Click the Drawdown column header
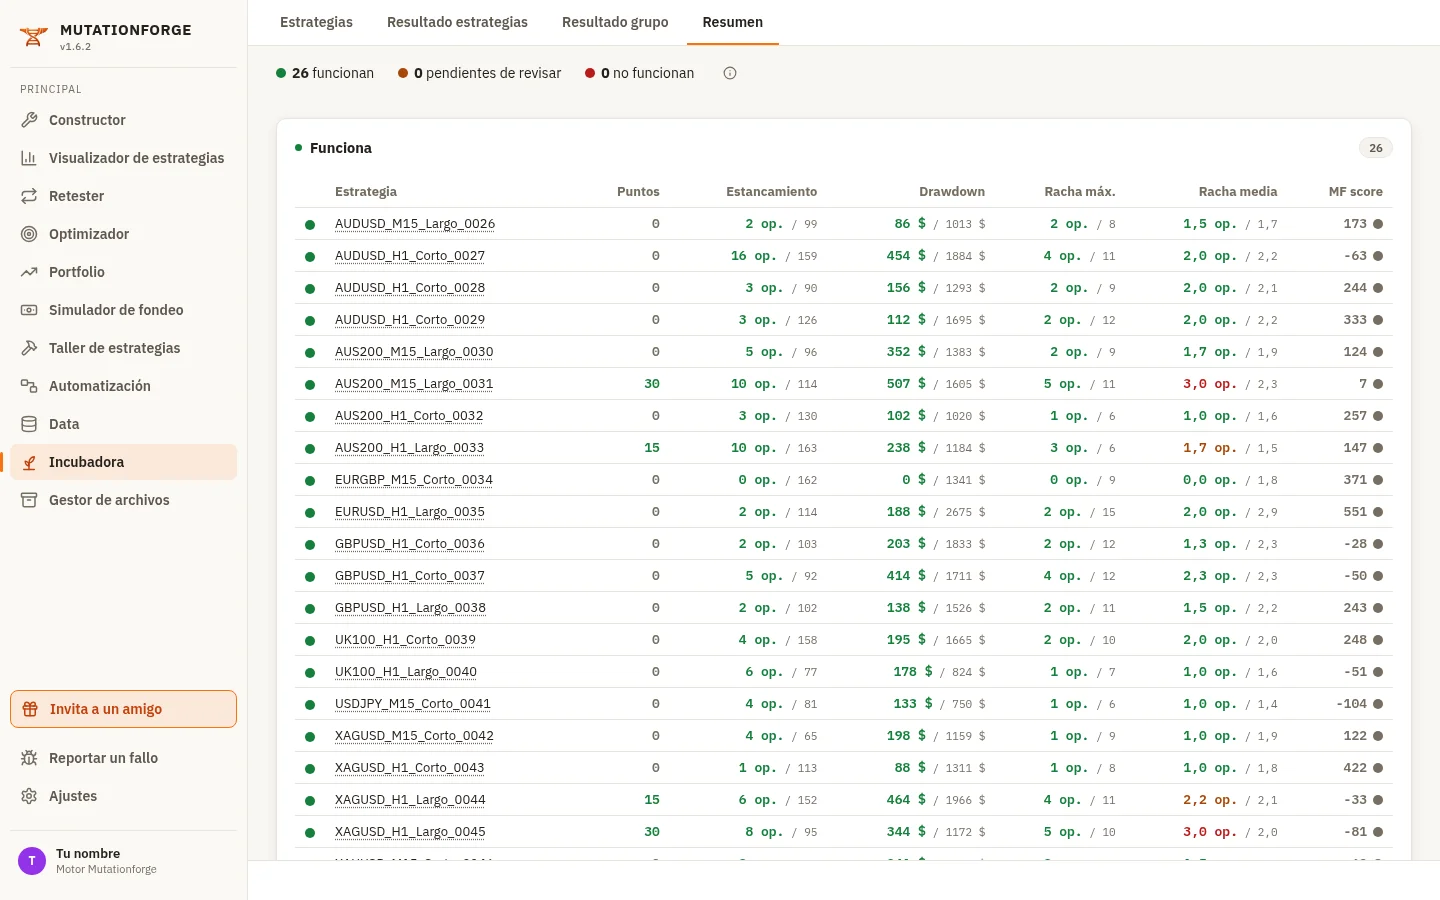 tap(952, 192)
